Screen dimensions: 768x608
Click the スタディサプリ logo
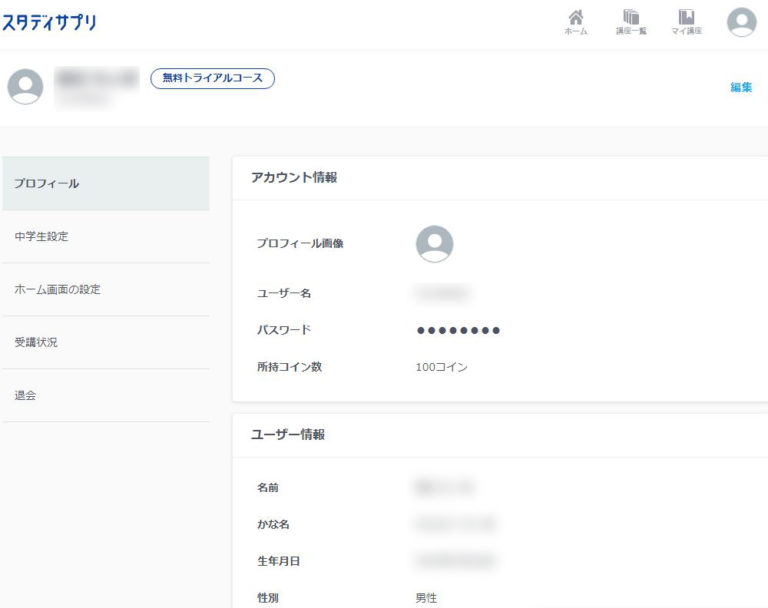point(49,22)
